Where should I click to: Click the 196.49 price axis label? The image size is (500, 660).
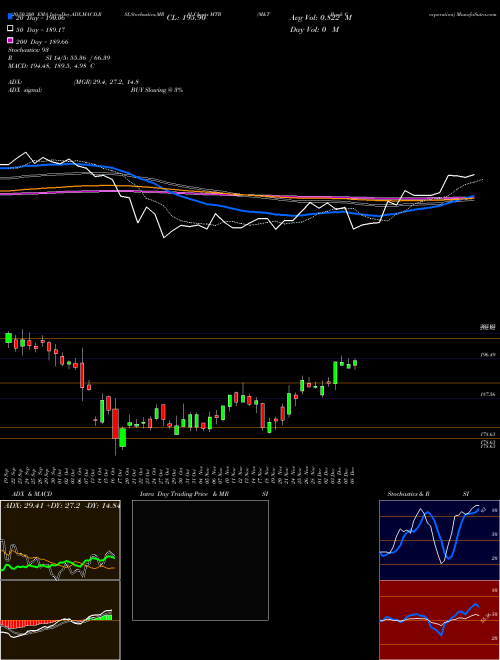(x=488, y=355)
